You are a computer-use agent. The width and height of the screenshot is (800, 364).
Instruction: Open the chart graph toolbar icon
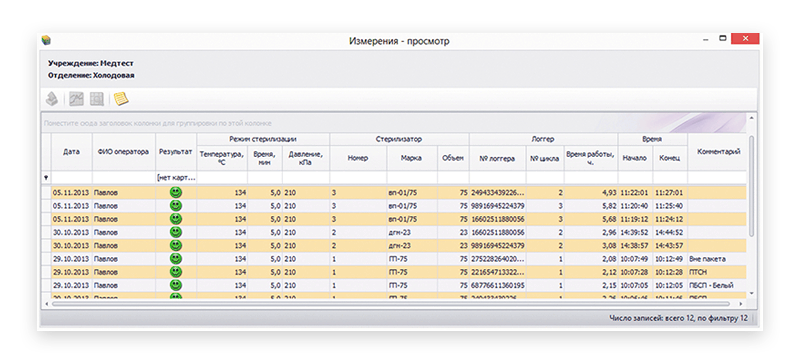pyautogui.click(x=77, y=99)
